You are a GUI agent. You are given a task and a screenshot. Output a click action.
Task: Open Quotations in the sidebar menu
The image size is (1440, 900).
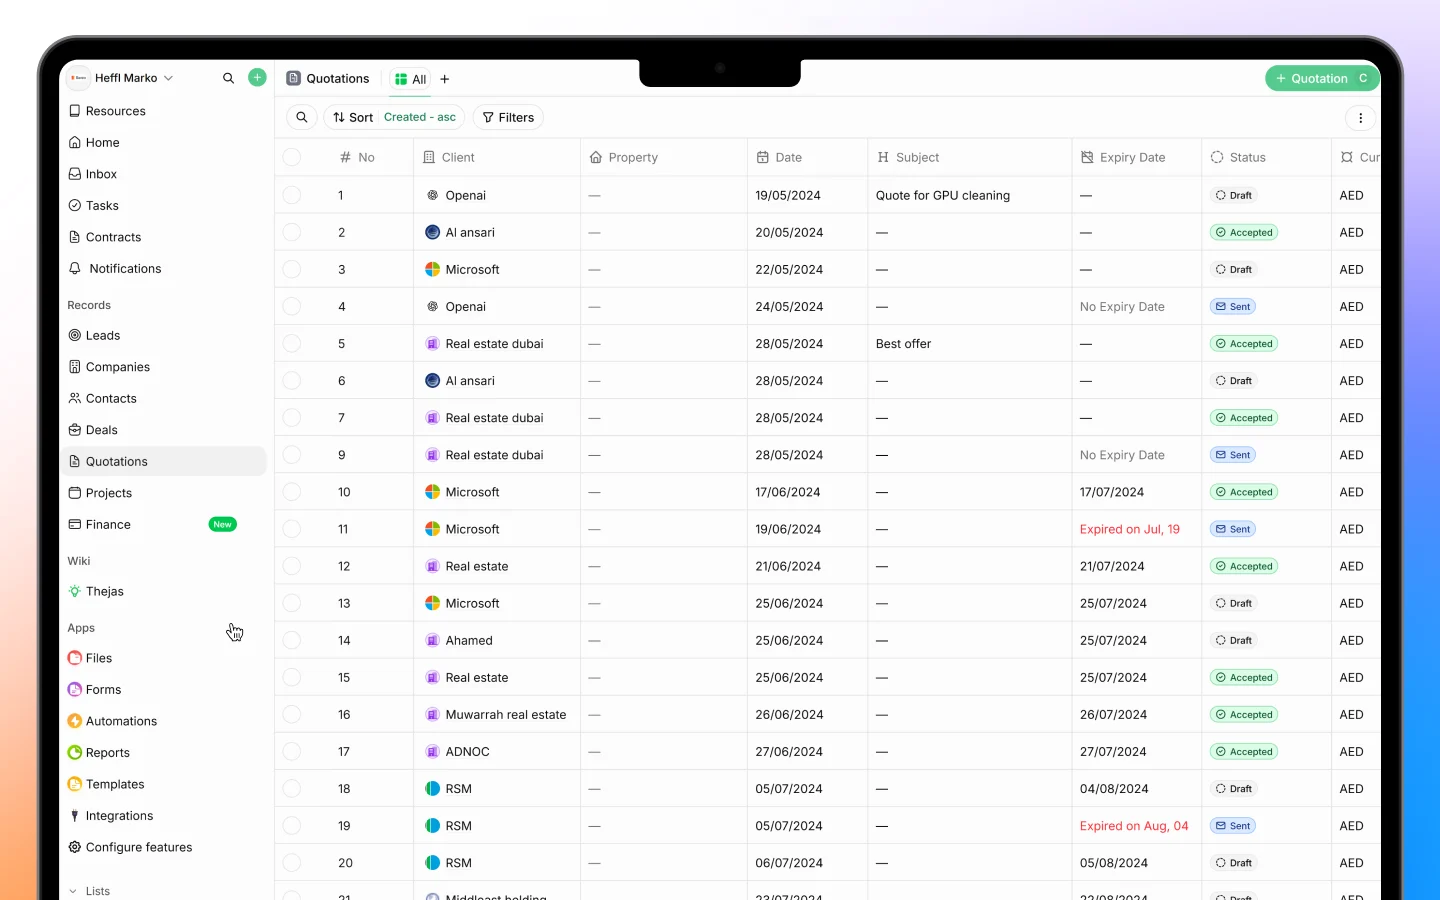[164, 461]
